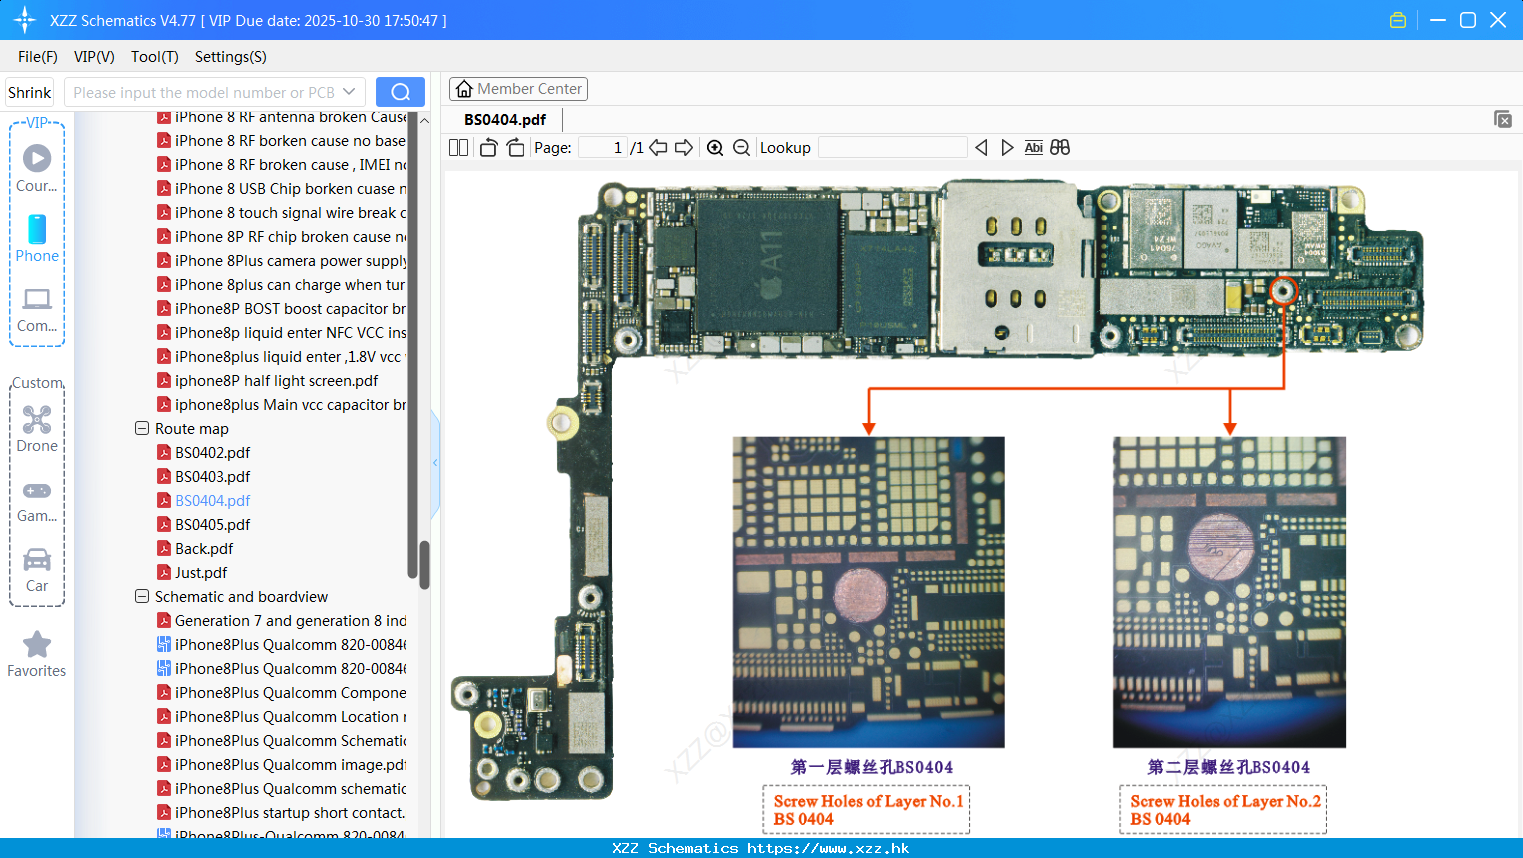Image resolution: width=1523 pixels, height=858 pixels.
Task: Select the Phone category icon
Action: click(x=37, y=239)
